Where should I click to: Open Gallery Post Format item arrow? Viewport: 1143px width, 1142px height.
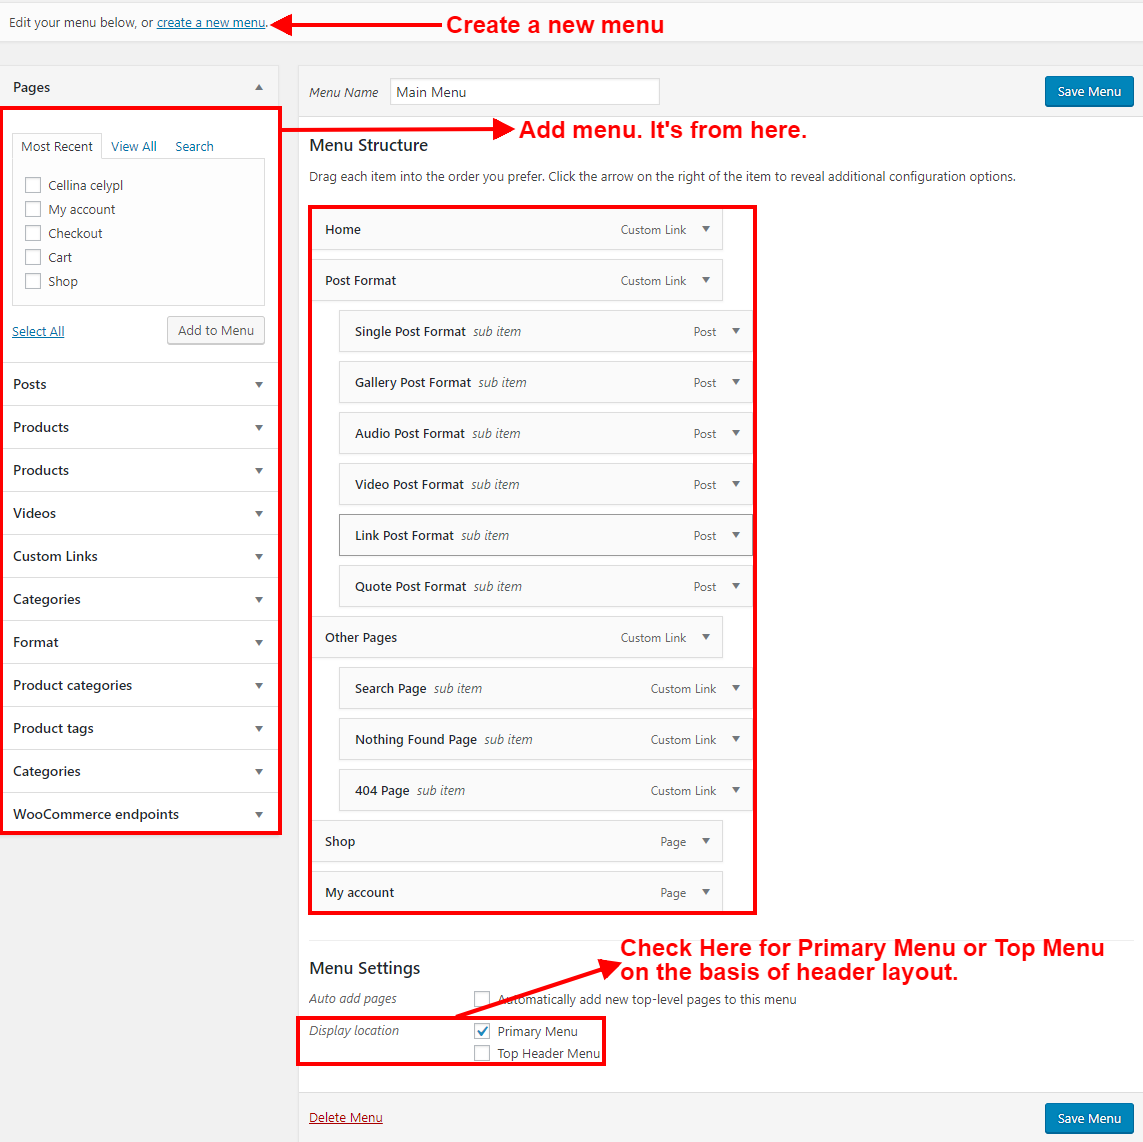click(736, 382)
